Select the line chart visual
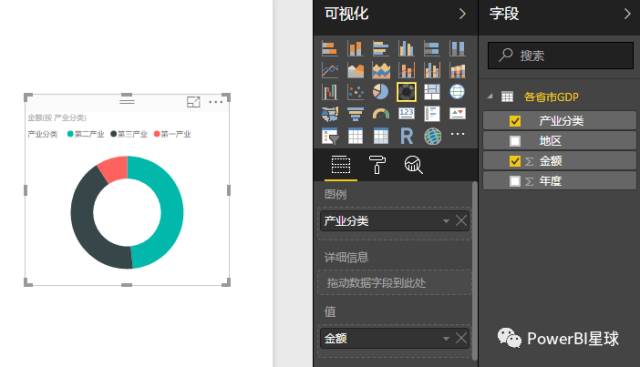 (x=329, y=70)
